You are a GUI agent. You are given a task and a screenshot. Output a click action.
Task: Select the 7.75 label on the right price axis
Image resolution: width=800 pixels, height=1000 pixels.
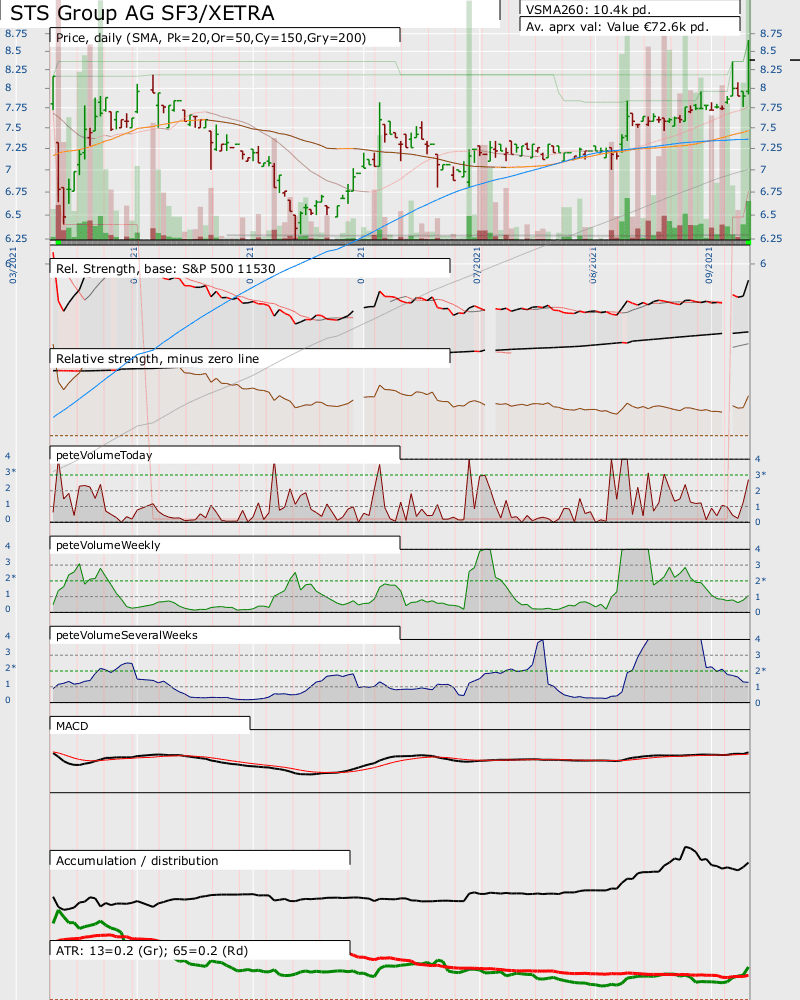771,107
